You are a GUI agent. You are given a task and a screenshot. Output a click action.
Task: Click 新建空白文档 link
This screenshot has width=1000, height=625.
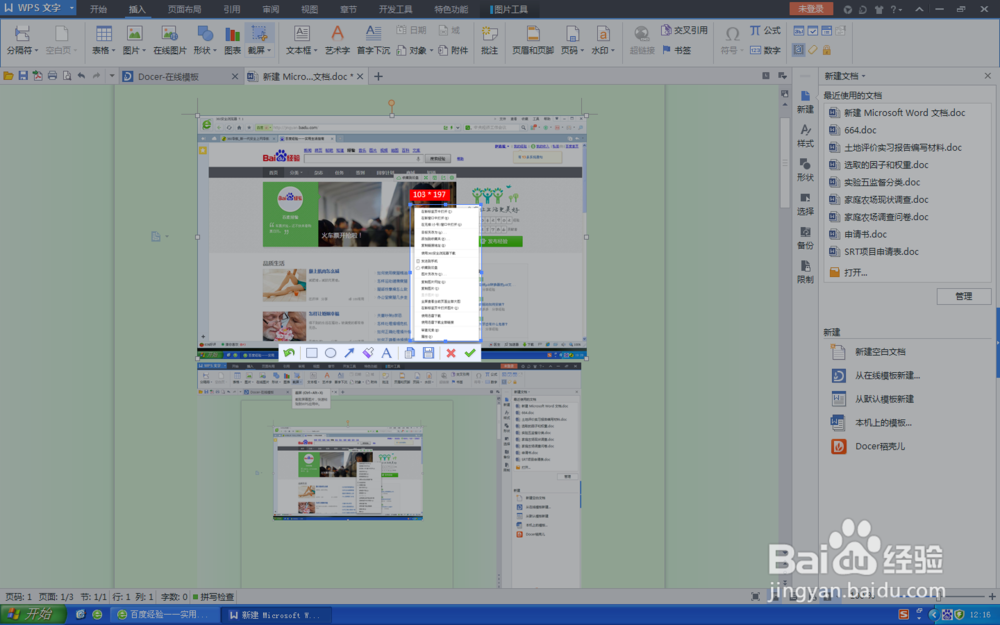[879, 351]
